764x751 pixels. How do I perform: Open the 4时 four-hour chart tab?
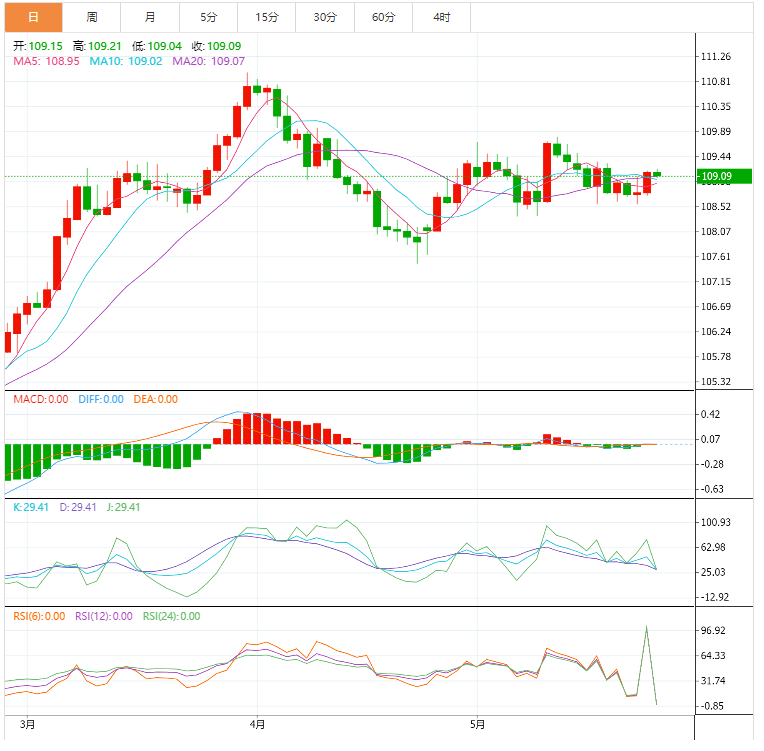[x=441, y=17]
